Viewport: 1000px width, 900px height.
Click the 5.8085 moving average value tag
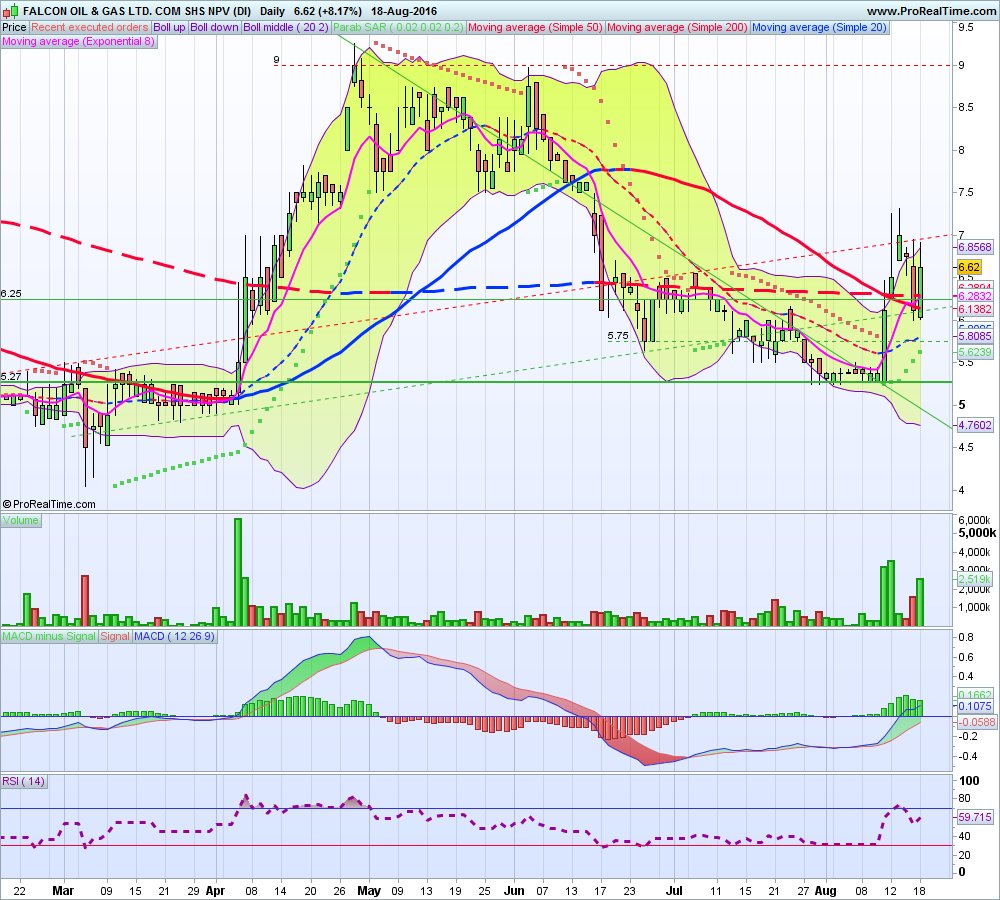(974, 336)
